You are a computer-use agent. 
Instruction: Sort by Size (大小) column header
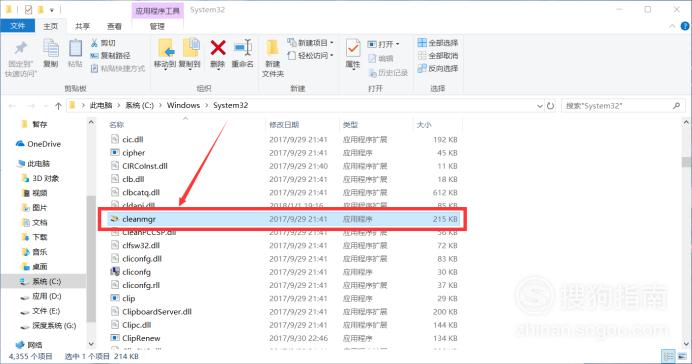pos(424,125)
